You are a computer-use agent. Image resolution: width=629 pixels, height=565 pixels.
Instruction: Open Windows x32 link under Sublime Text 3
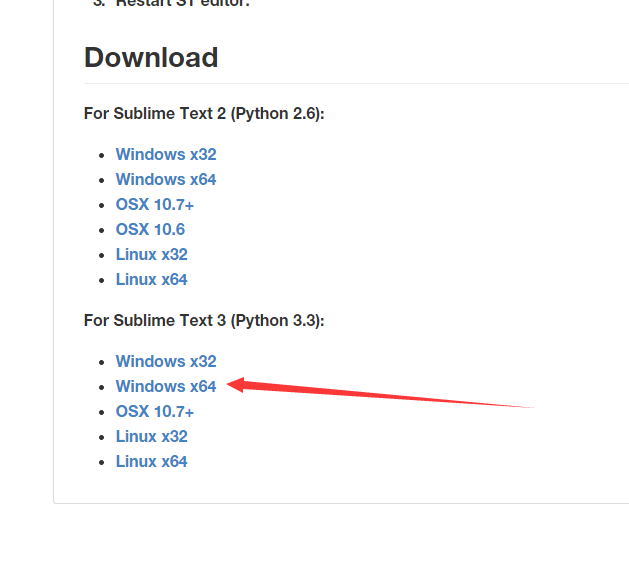point(166,362)
